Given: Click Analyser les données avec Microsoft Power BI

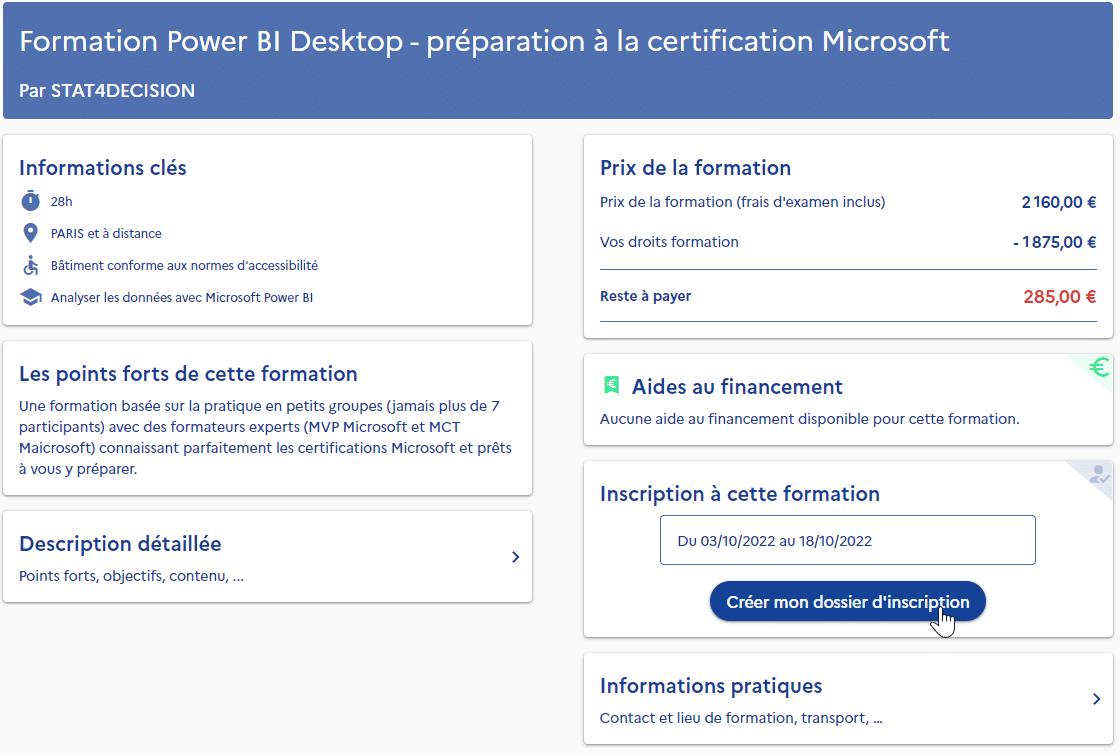Looking at the screenshot, I should pos(181,297).
